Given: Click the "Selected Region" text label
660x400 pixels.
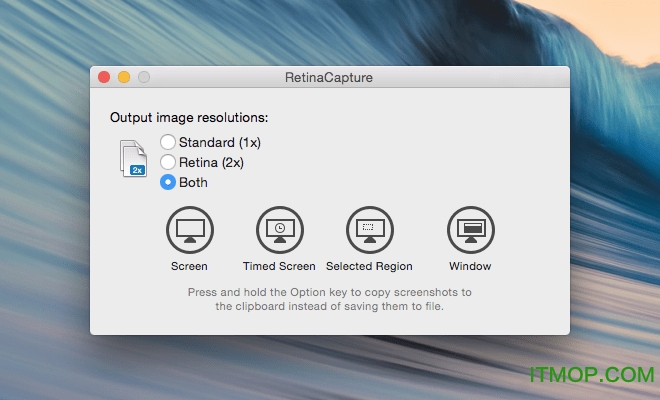Looking at the screenshot, I should (x=369, y=266).
